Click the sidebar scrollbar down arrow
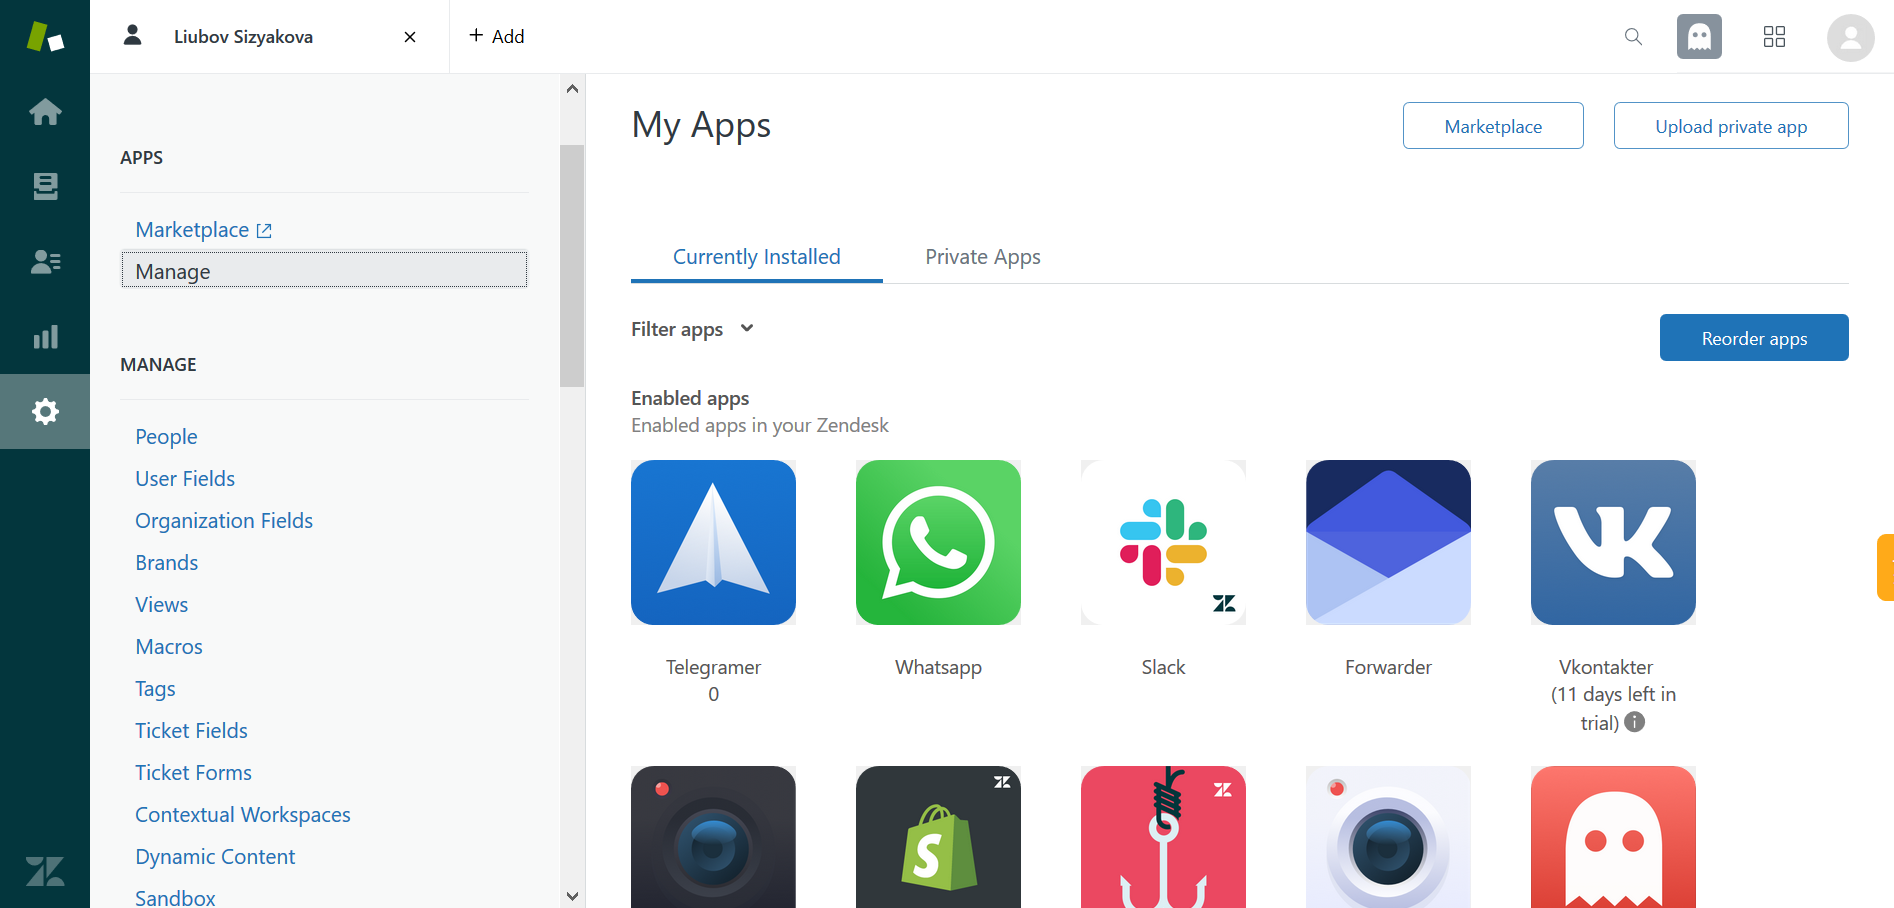Screen dimensions: 1894x908 pos(572,896)
